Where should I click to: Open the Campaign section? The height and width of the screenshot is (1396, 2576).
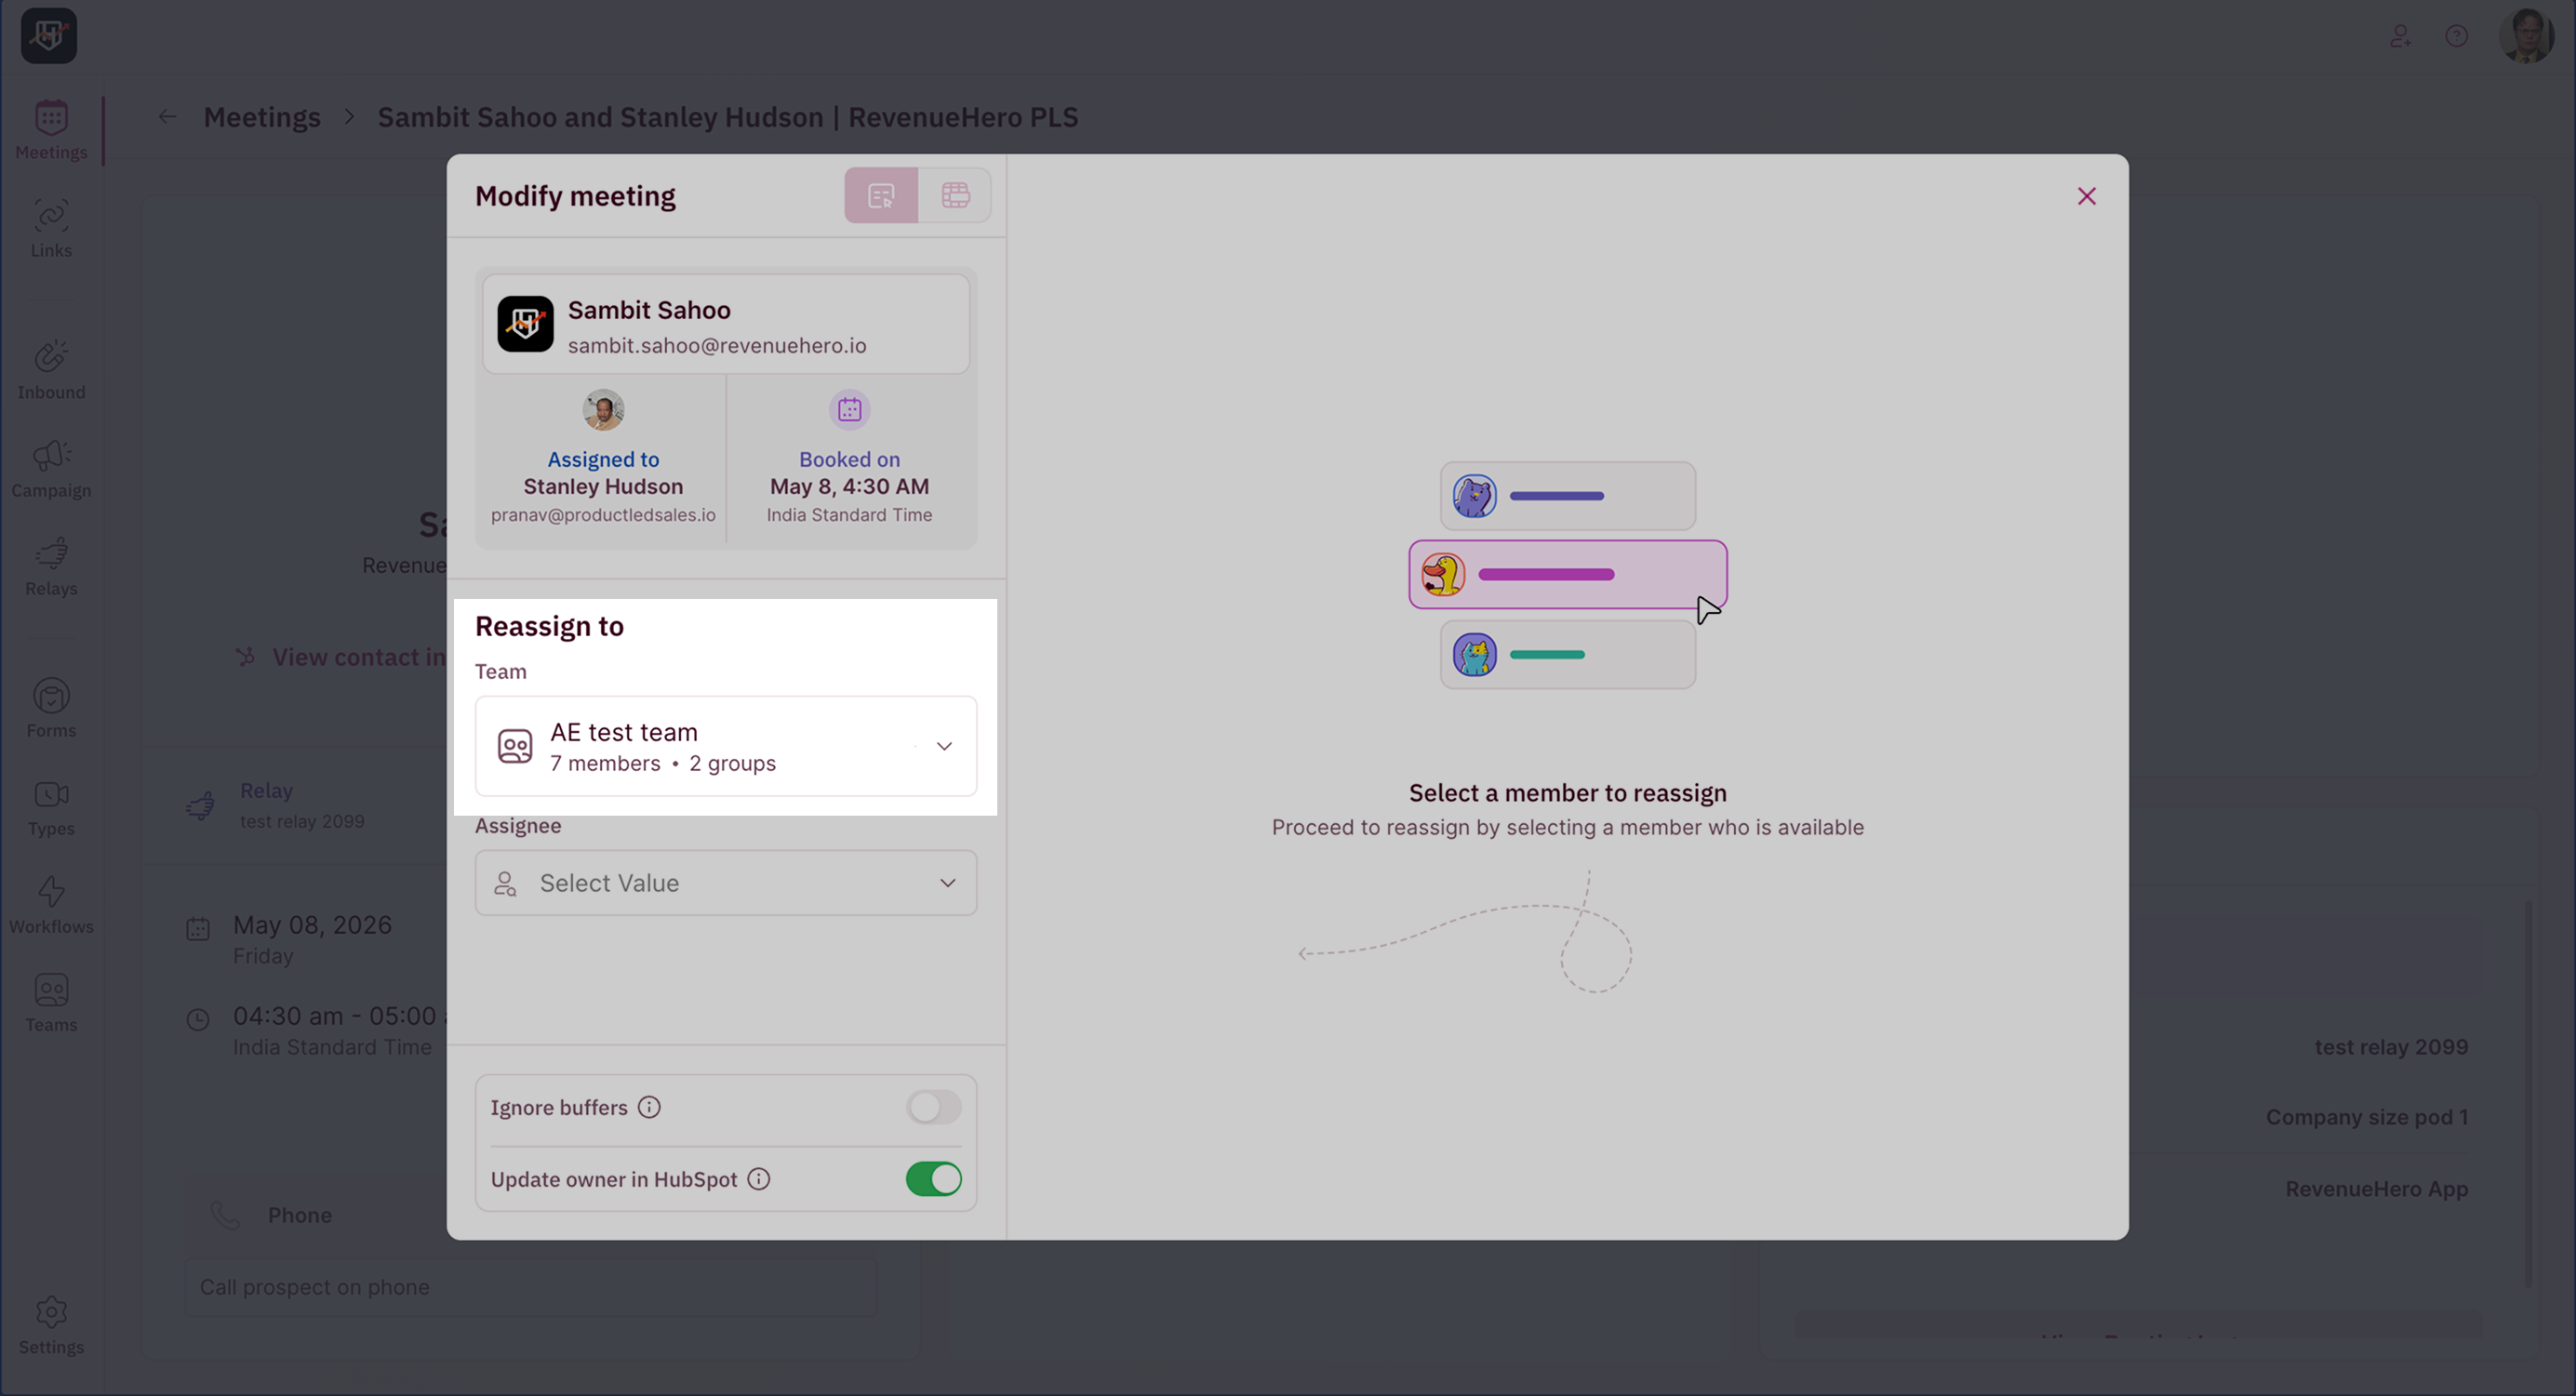pos(51,468)
